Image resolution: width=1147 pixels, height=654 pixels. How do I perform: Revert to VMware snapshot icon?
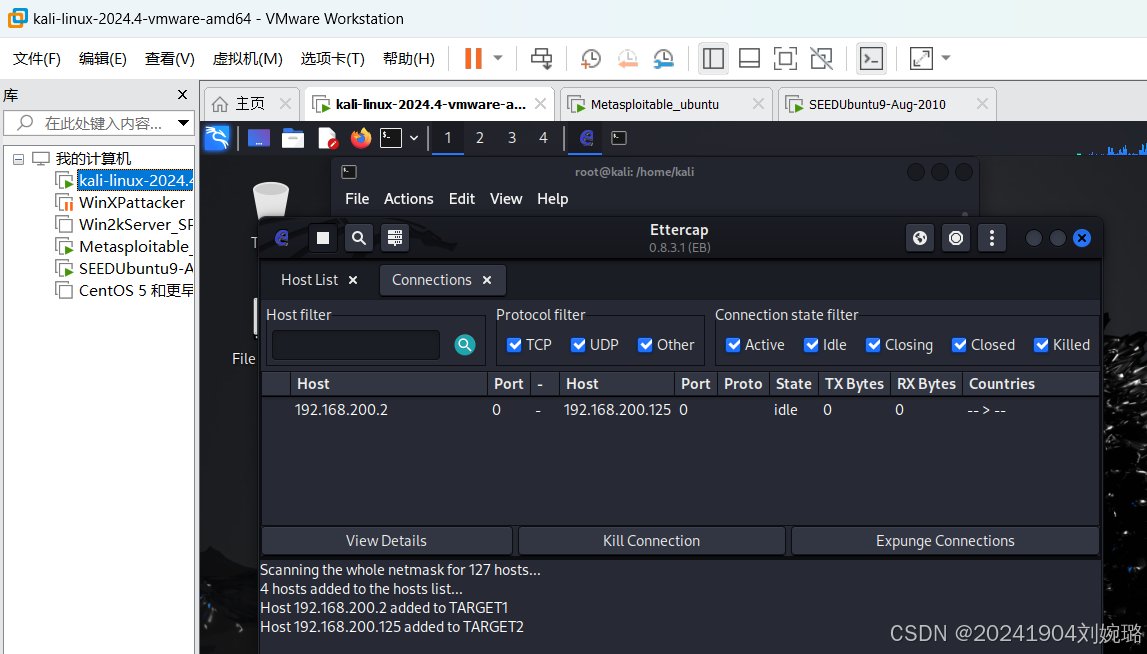click(x=627, y=59)
